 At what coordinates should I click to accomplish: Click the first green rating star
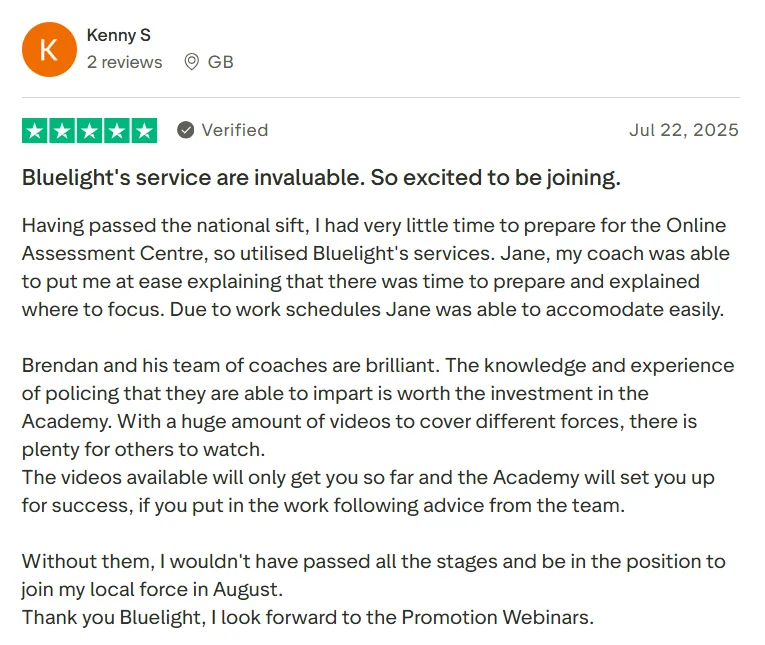[x=35, y=131]
